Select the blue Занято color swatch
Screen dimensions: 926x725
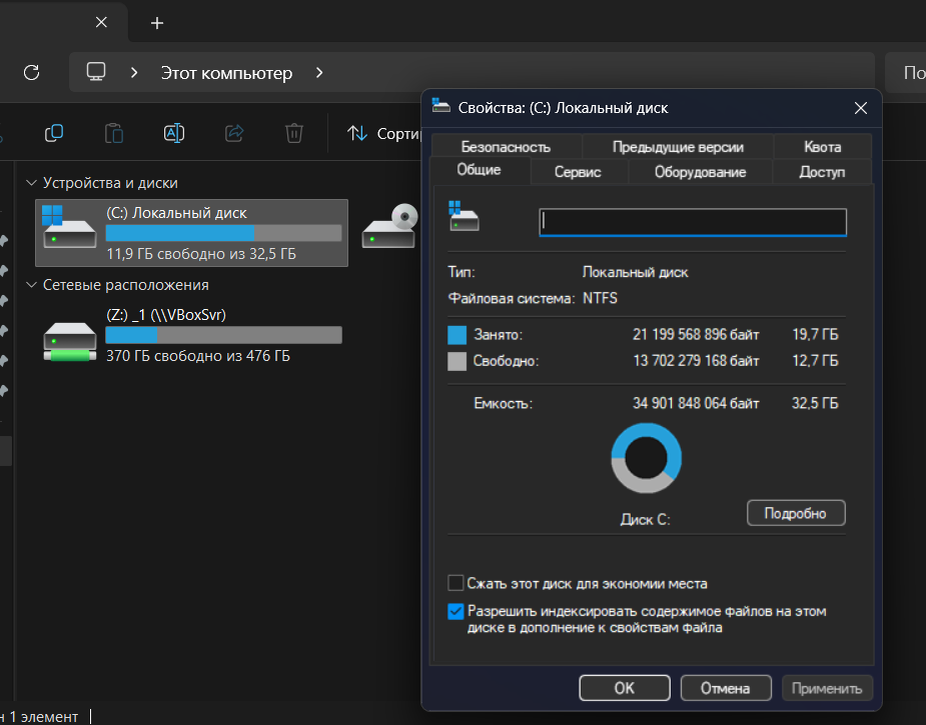(x=457, y=335)
